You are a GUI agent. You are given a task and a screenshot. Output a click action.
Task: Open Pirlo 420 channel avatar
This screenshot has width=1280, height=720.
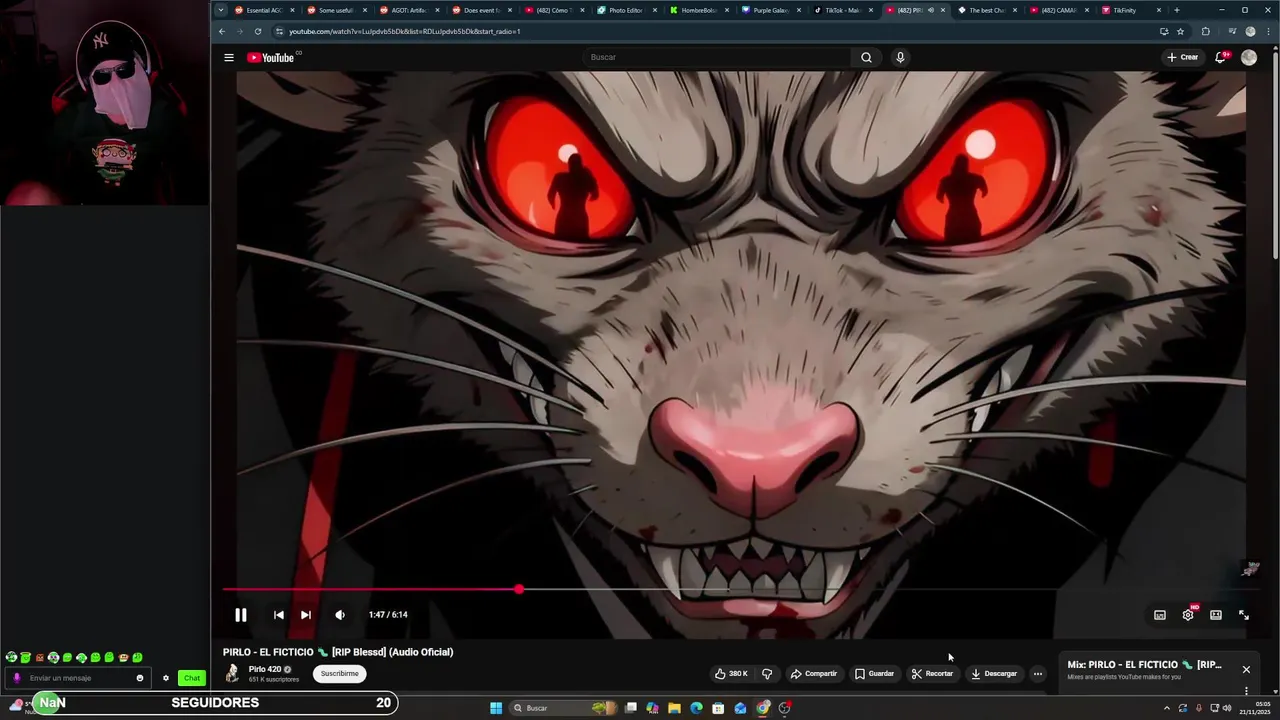click(x=232, y=674)
